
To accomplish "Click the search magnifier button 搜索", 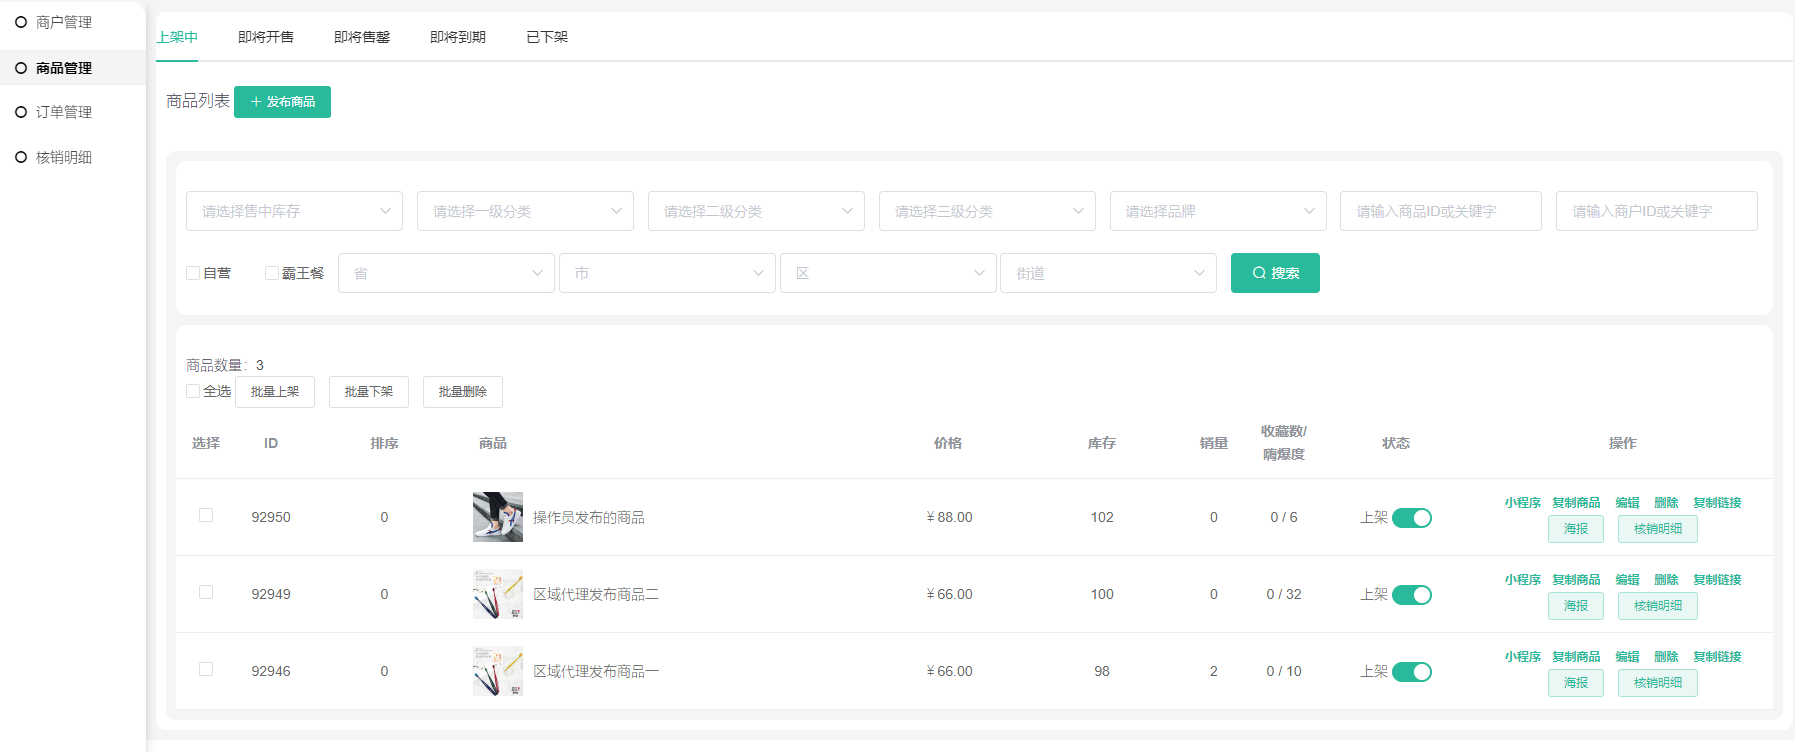I will [1274, 273].
